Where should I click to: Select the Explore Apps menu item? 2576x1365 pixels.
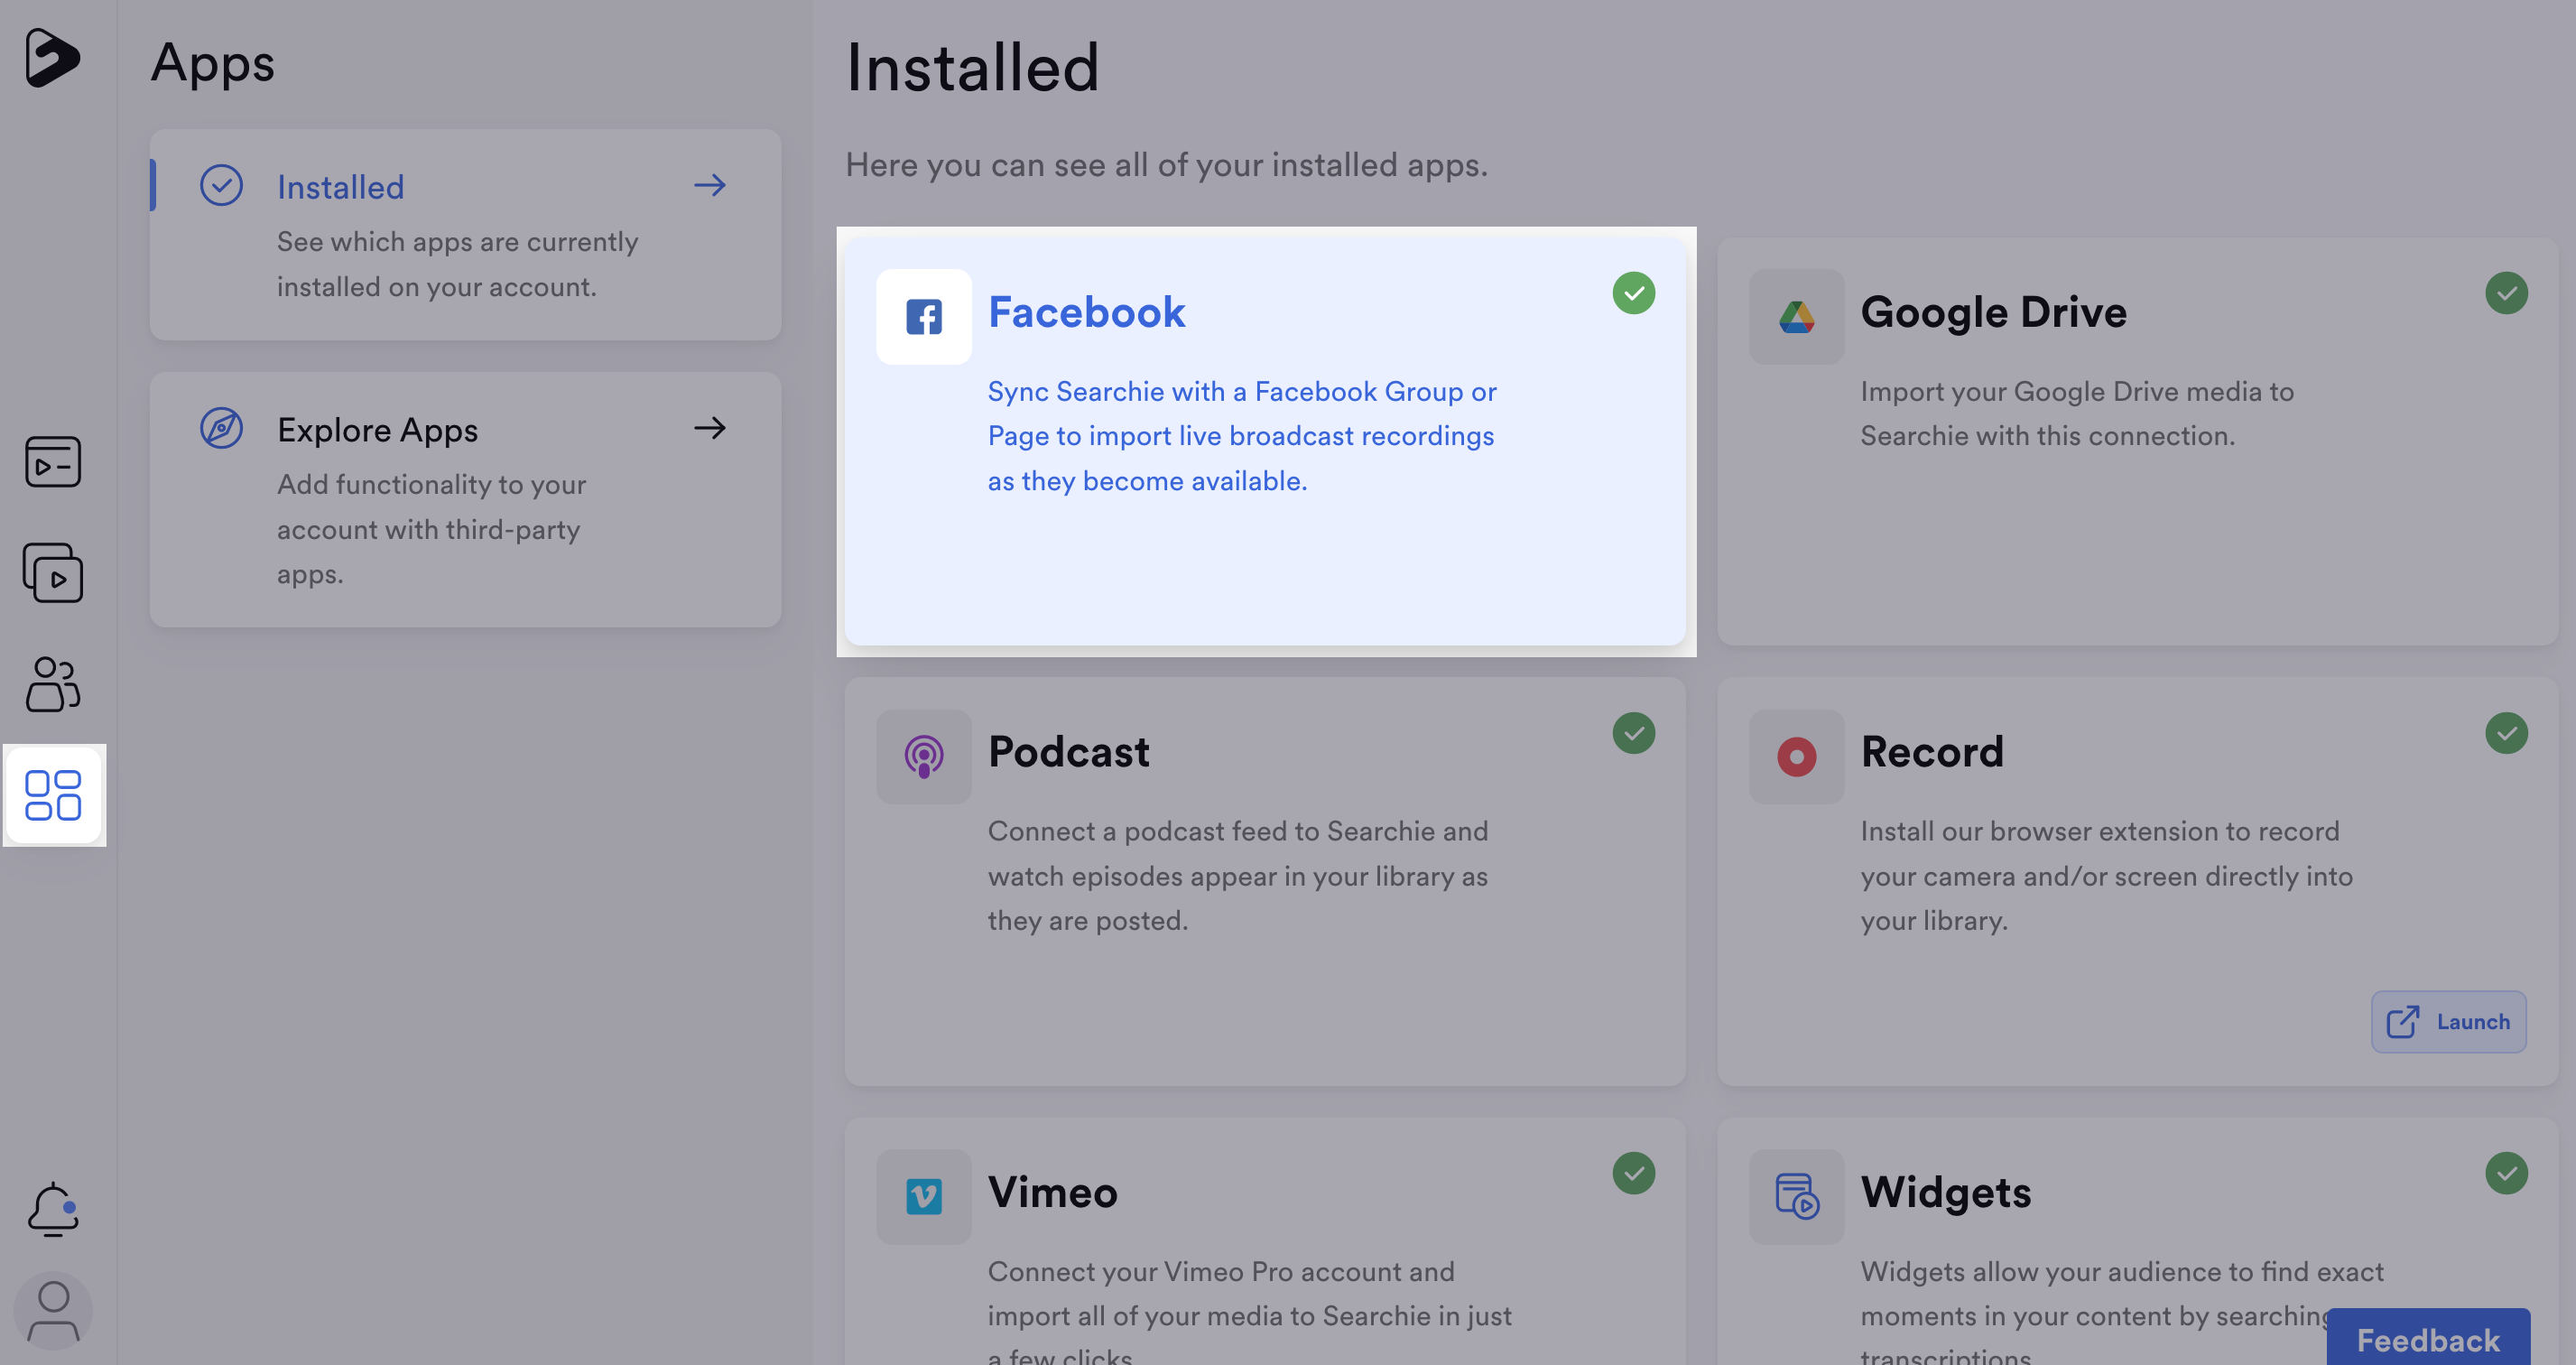[x=465, y=500]
